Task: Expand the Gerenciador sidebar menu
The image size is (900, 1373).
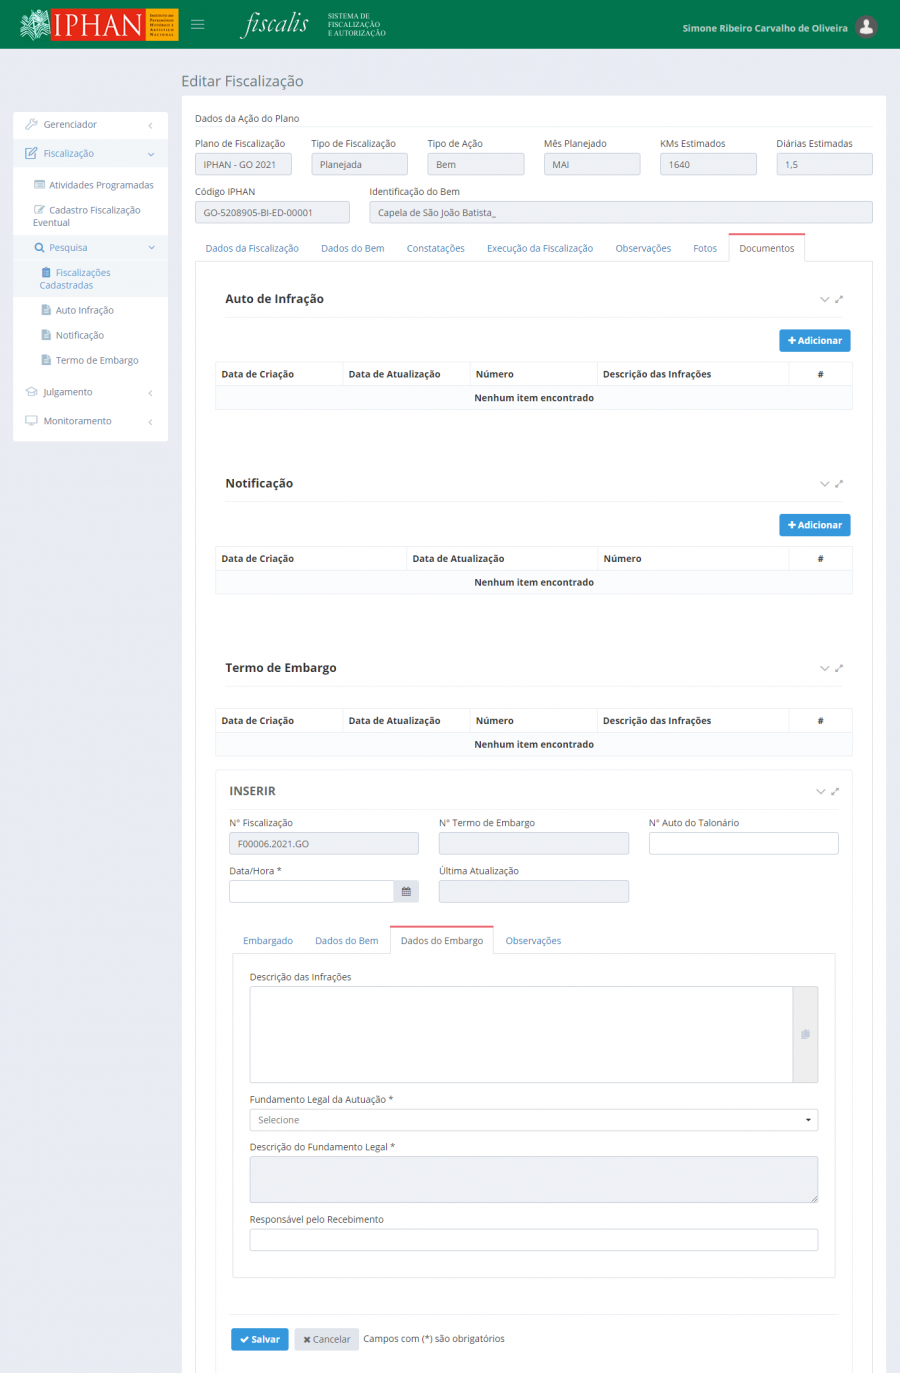Action: tap(90, 125)
